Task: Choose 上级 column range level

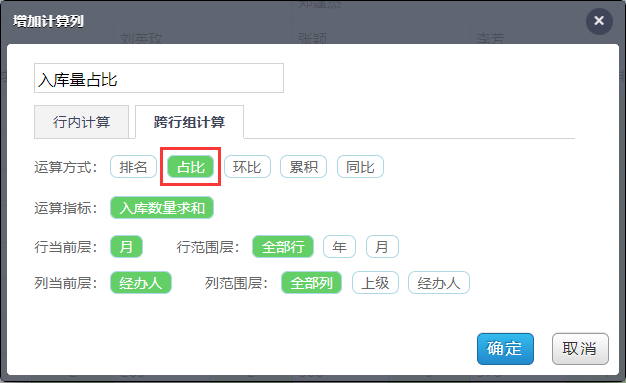Action: click(x=375, y=283)
